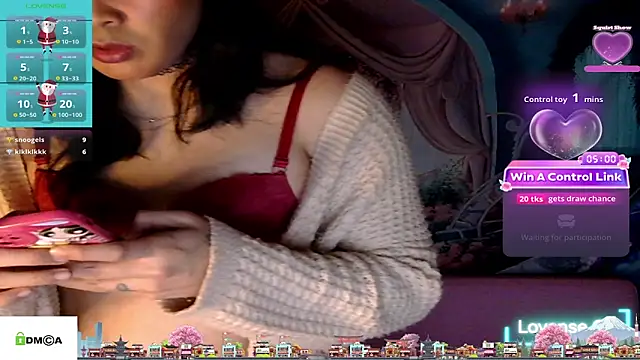Click the 20 tks draw chance label

click(x=567, y=199)
